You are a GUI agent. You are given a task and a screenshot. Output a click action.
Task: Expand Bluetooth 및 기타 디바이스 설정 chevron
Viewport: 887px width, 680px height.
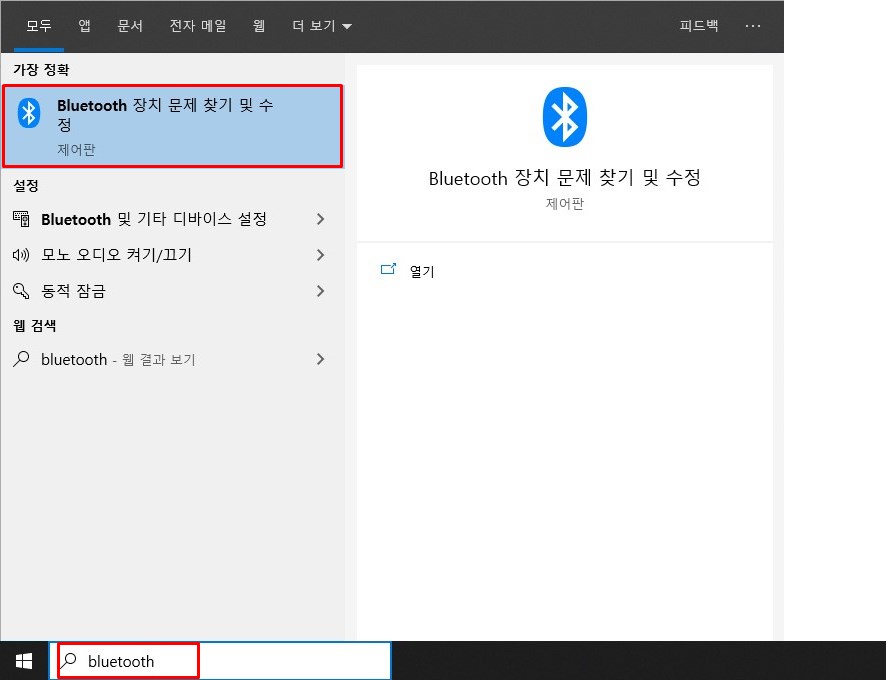[x=321, y=219]
